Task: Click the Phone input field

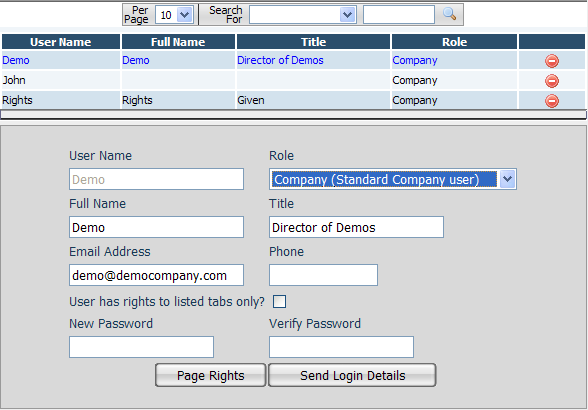Action: pyautogui.click(x=323, y=275)
